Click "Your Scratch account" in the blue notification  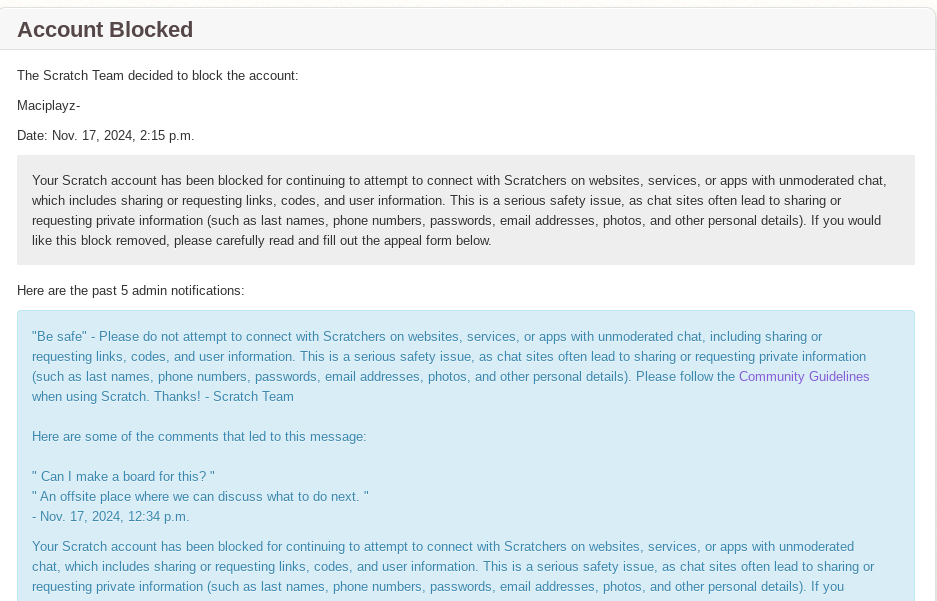point(92,547)
